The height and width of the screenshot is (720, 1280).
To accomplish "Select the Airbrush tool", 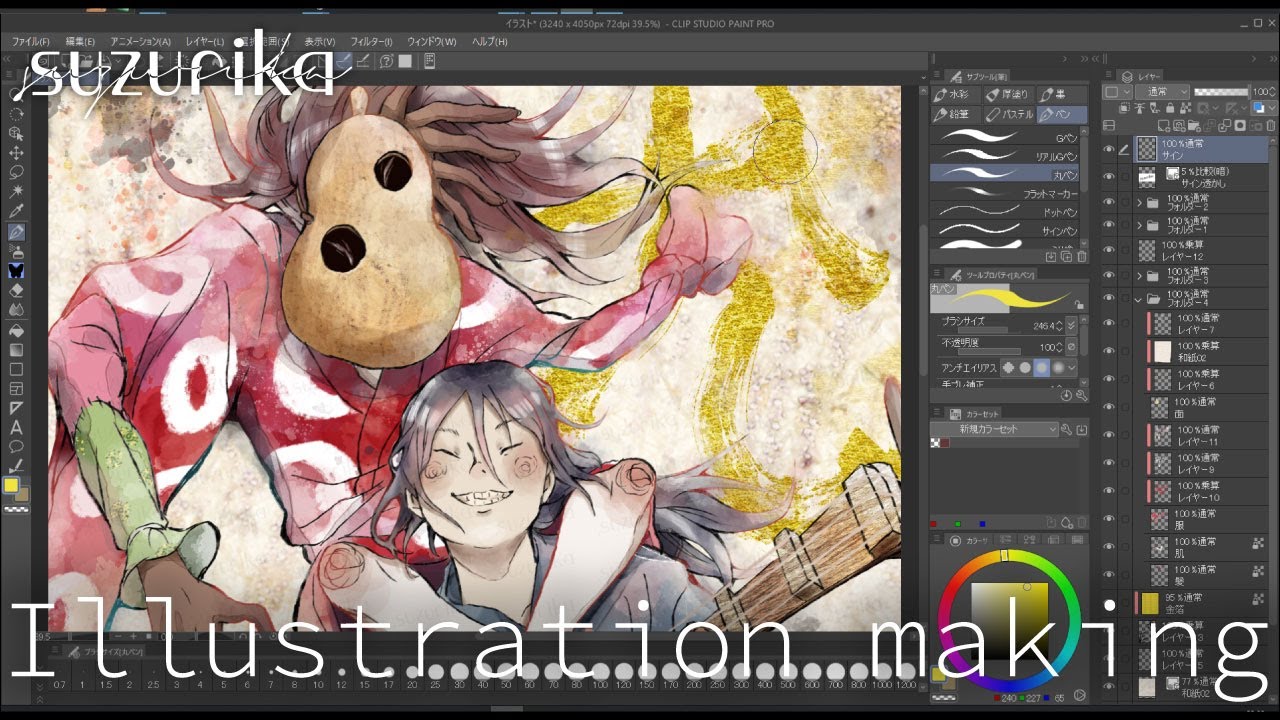I will [x=16, y=251].
